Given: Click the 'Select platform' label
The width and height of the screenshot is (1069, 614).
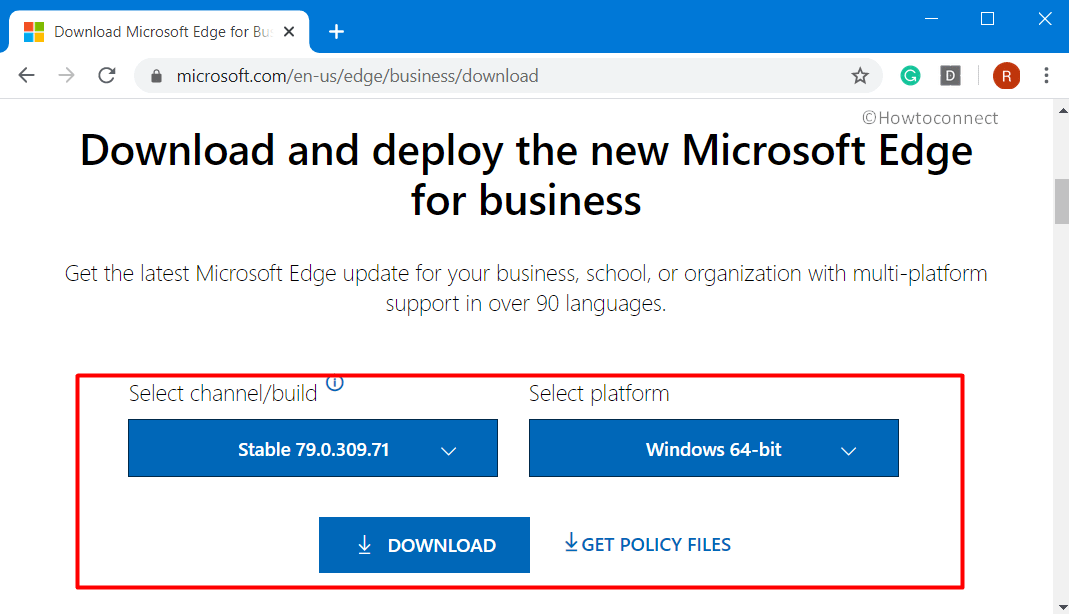Looking at the screenshot, I should pyautogui.click(x=599, y=393).
